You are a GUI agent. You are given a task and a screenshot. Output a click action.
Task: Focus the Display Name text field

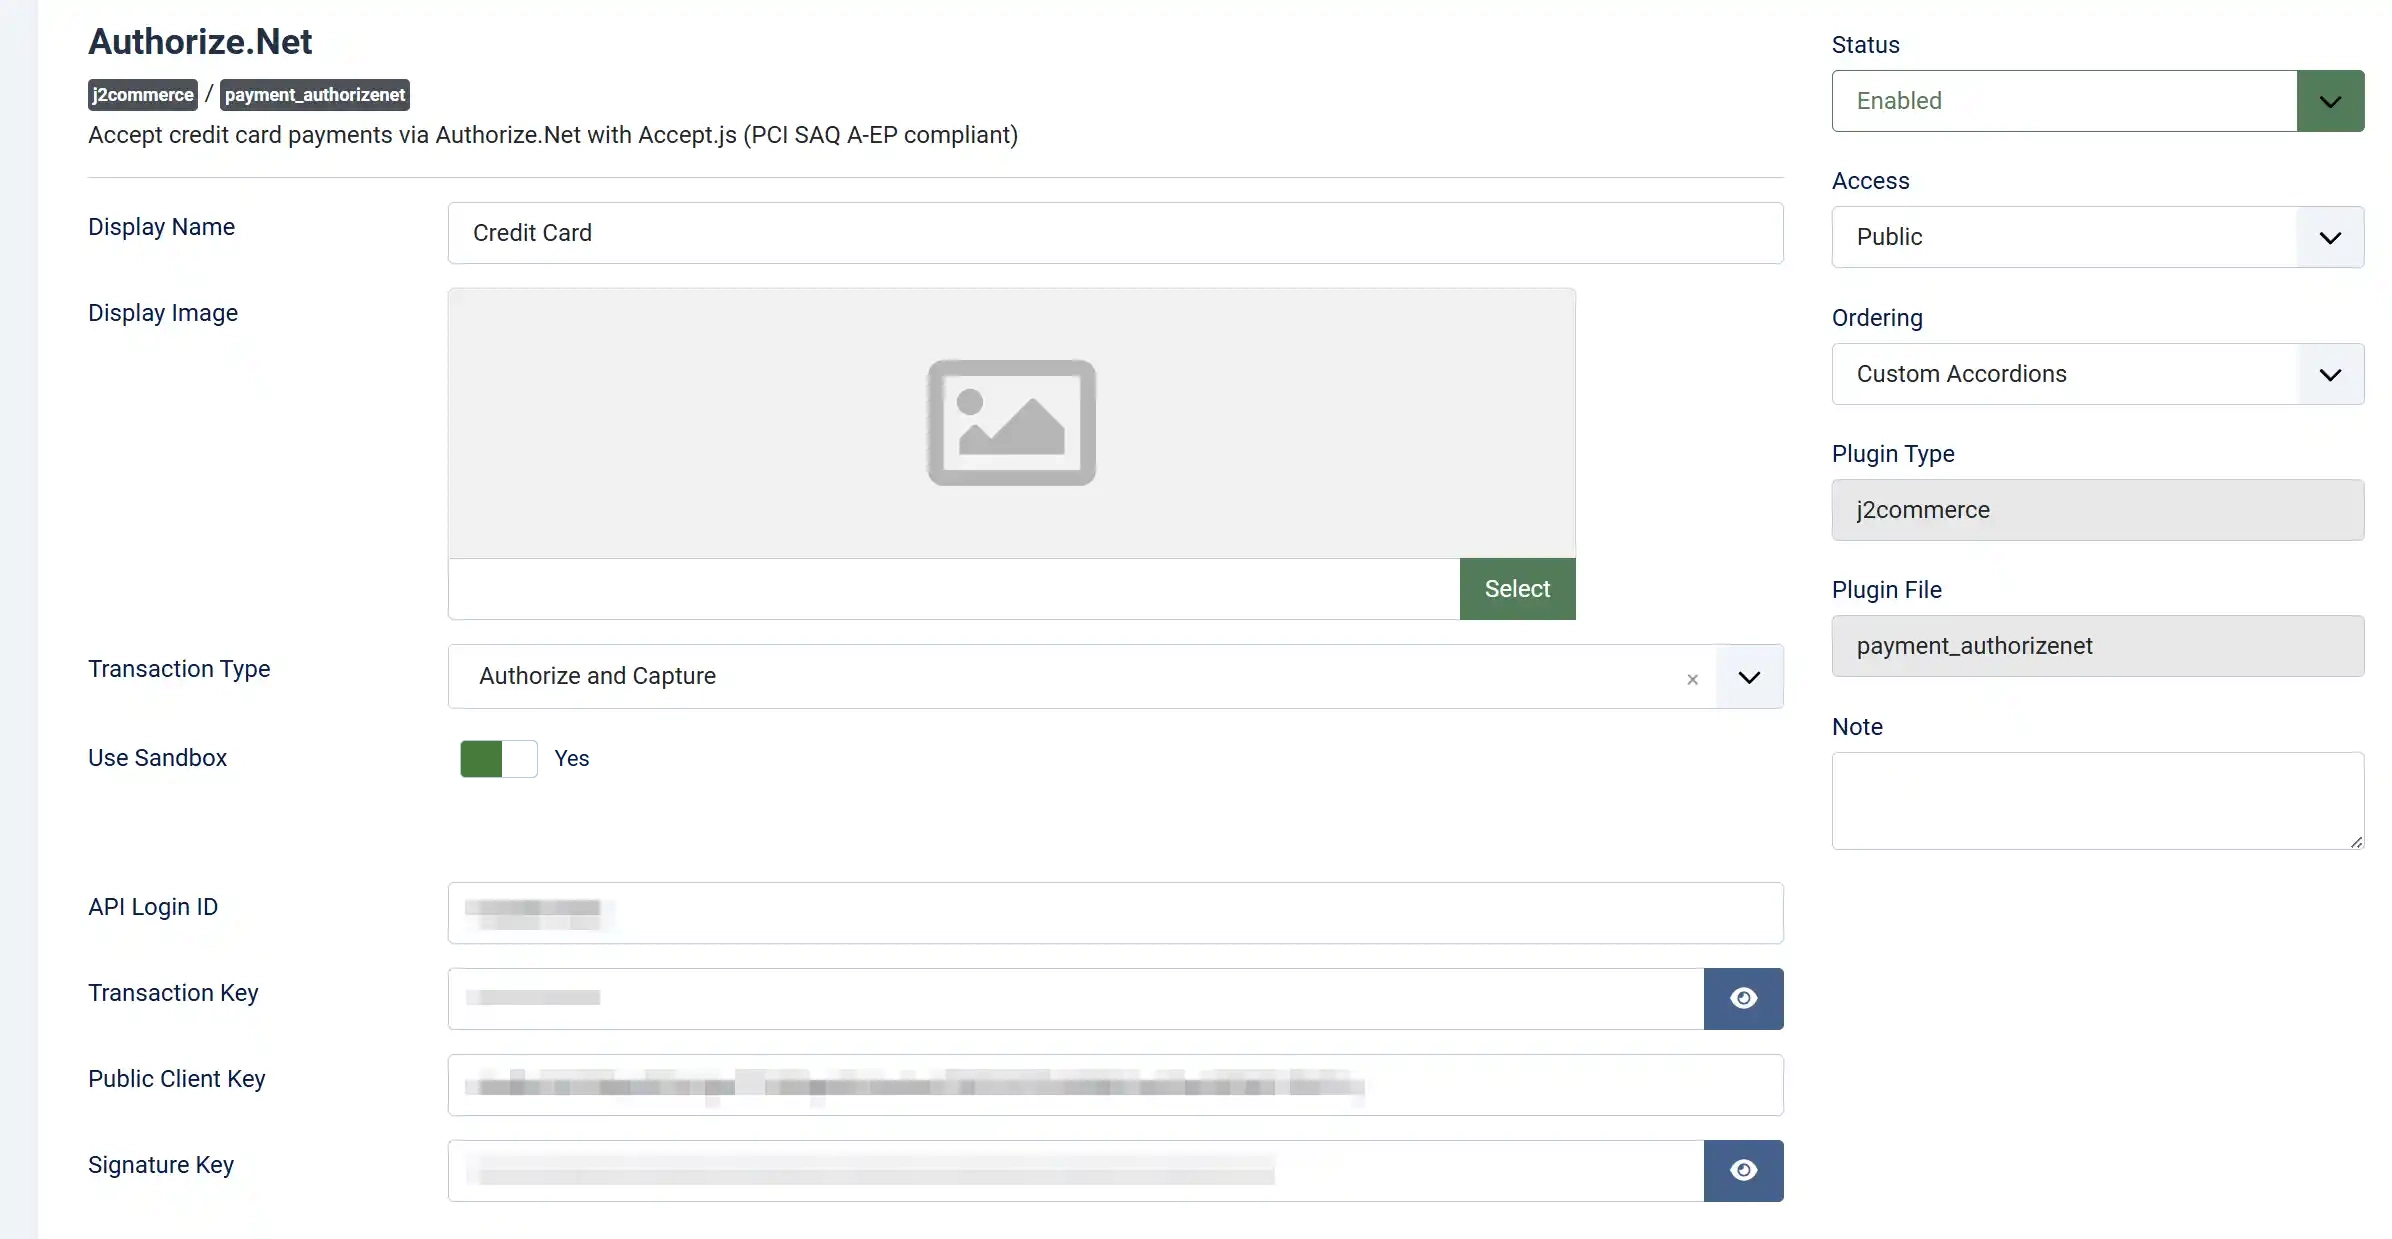point(1115,233)
